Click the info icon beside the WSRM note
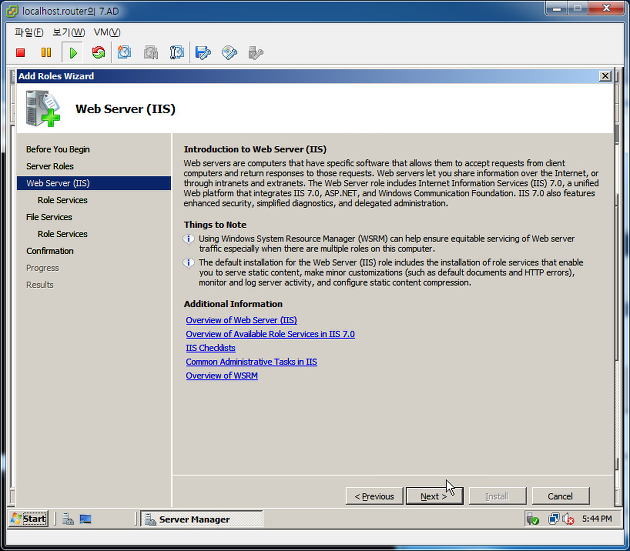The width and height of the screenshot is (630, 551). point(188,239)
